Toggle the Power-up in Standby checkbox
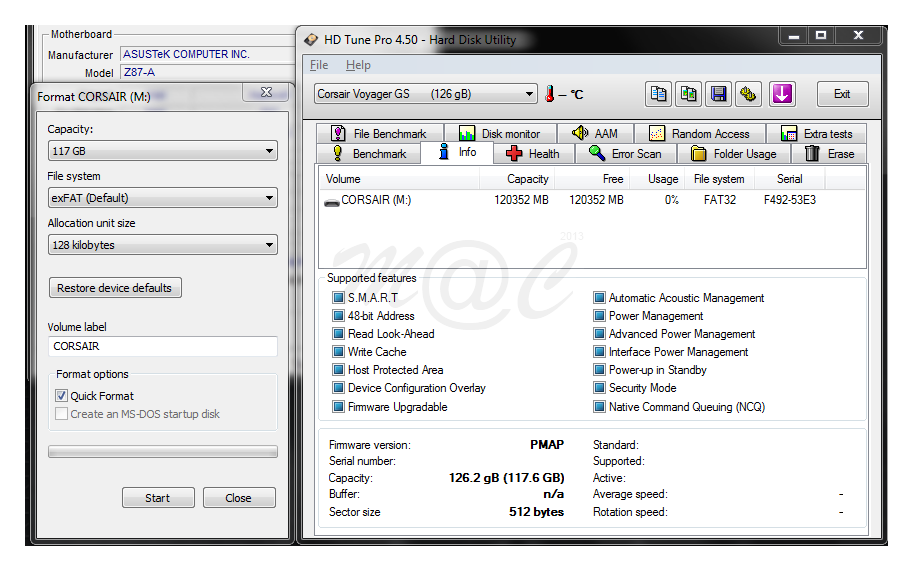 (x=599, y=370)
